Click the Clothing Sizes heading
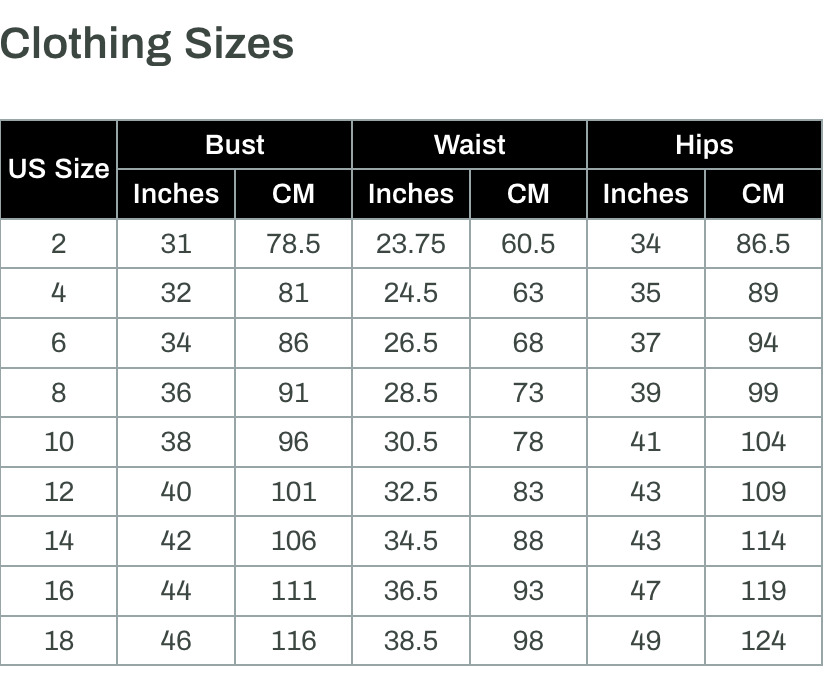 tap(147, 44)
